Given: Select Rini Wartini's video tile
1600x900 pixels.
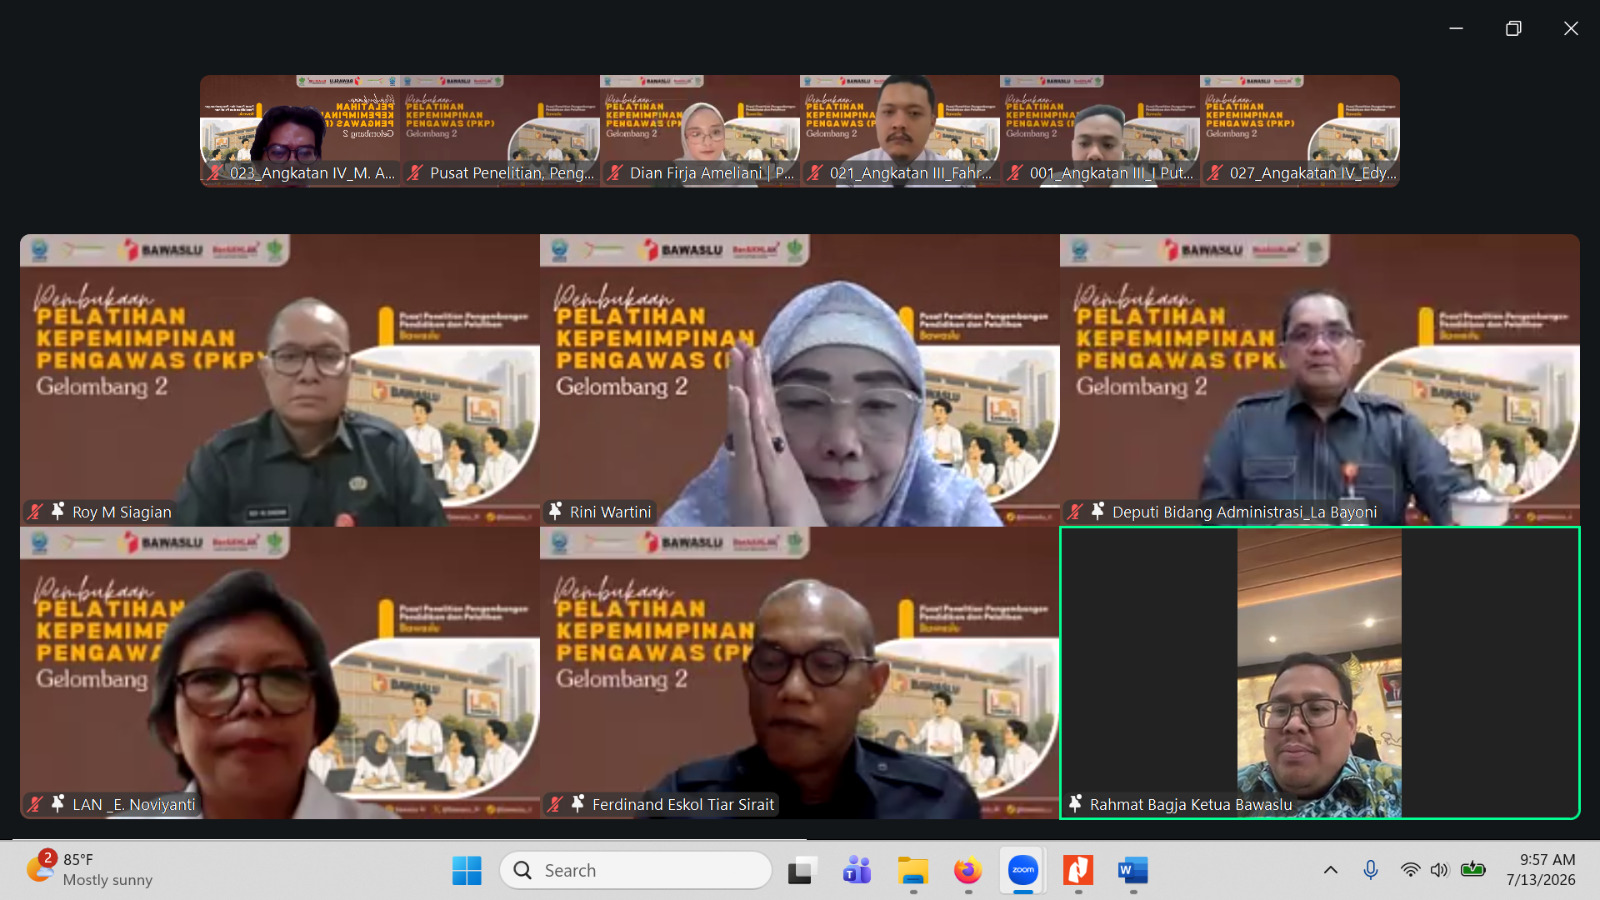Looking at the screenshot, I should 800,380.
